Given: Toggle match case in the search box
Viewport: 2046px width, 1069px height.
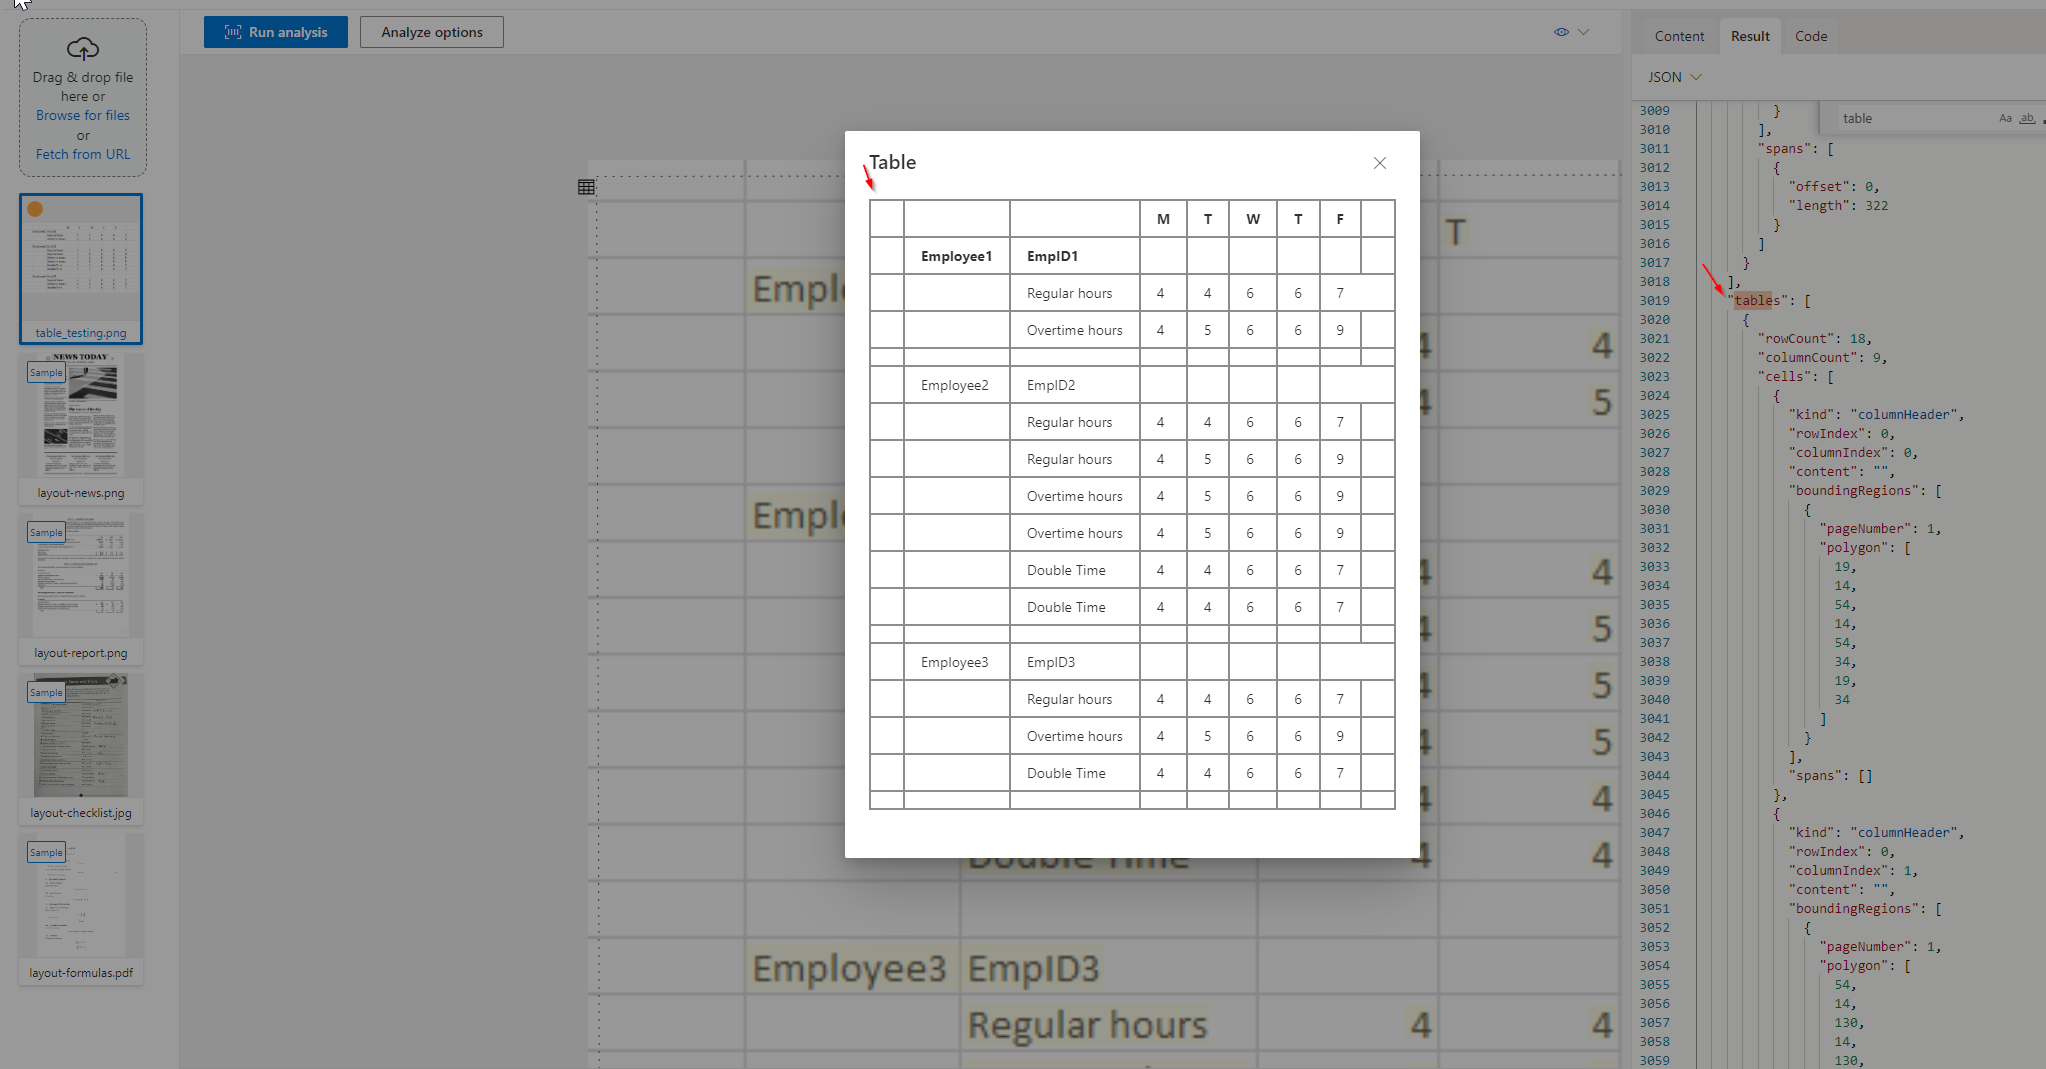Looking at the screenshot, I should click(2006, 118).
